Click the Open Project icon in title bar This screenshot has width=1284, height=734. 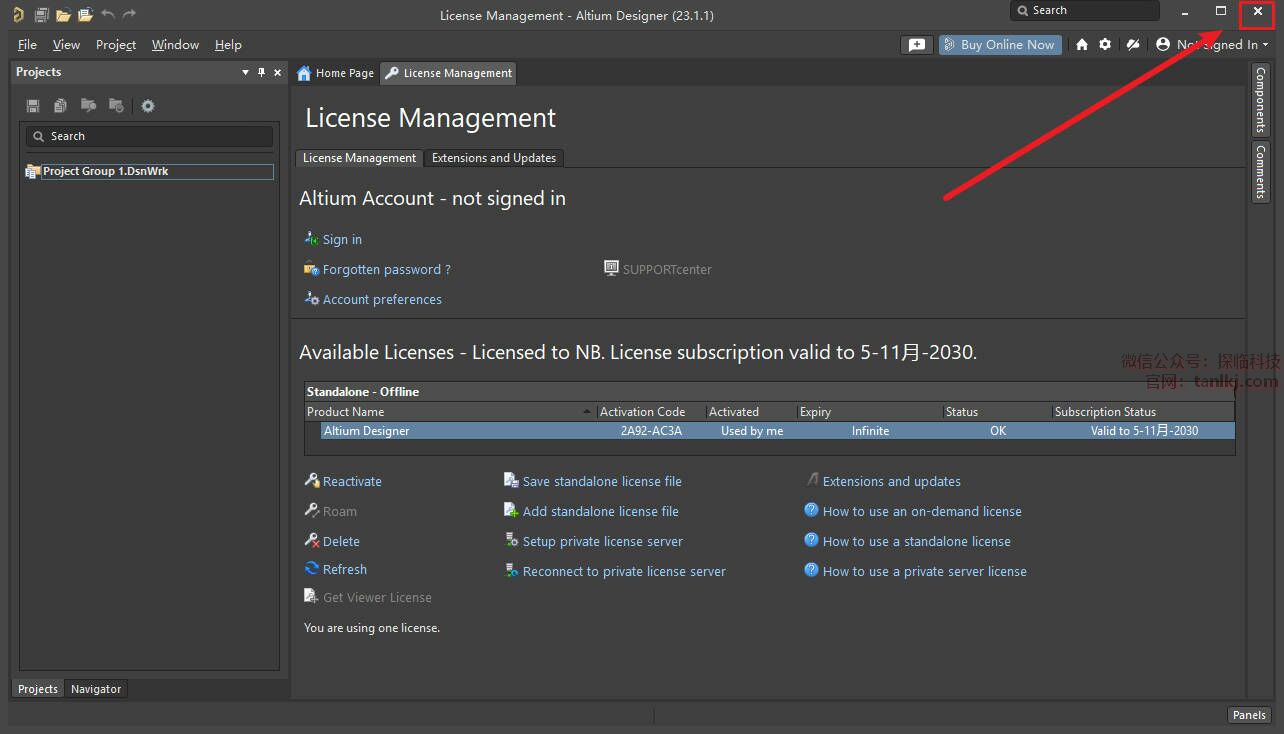(x=85, y=15)
